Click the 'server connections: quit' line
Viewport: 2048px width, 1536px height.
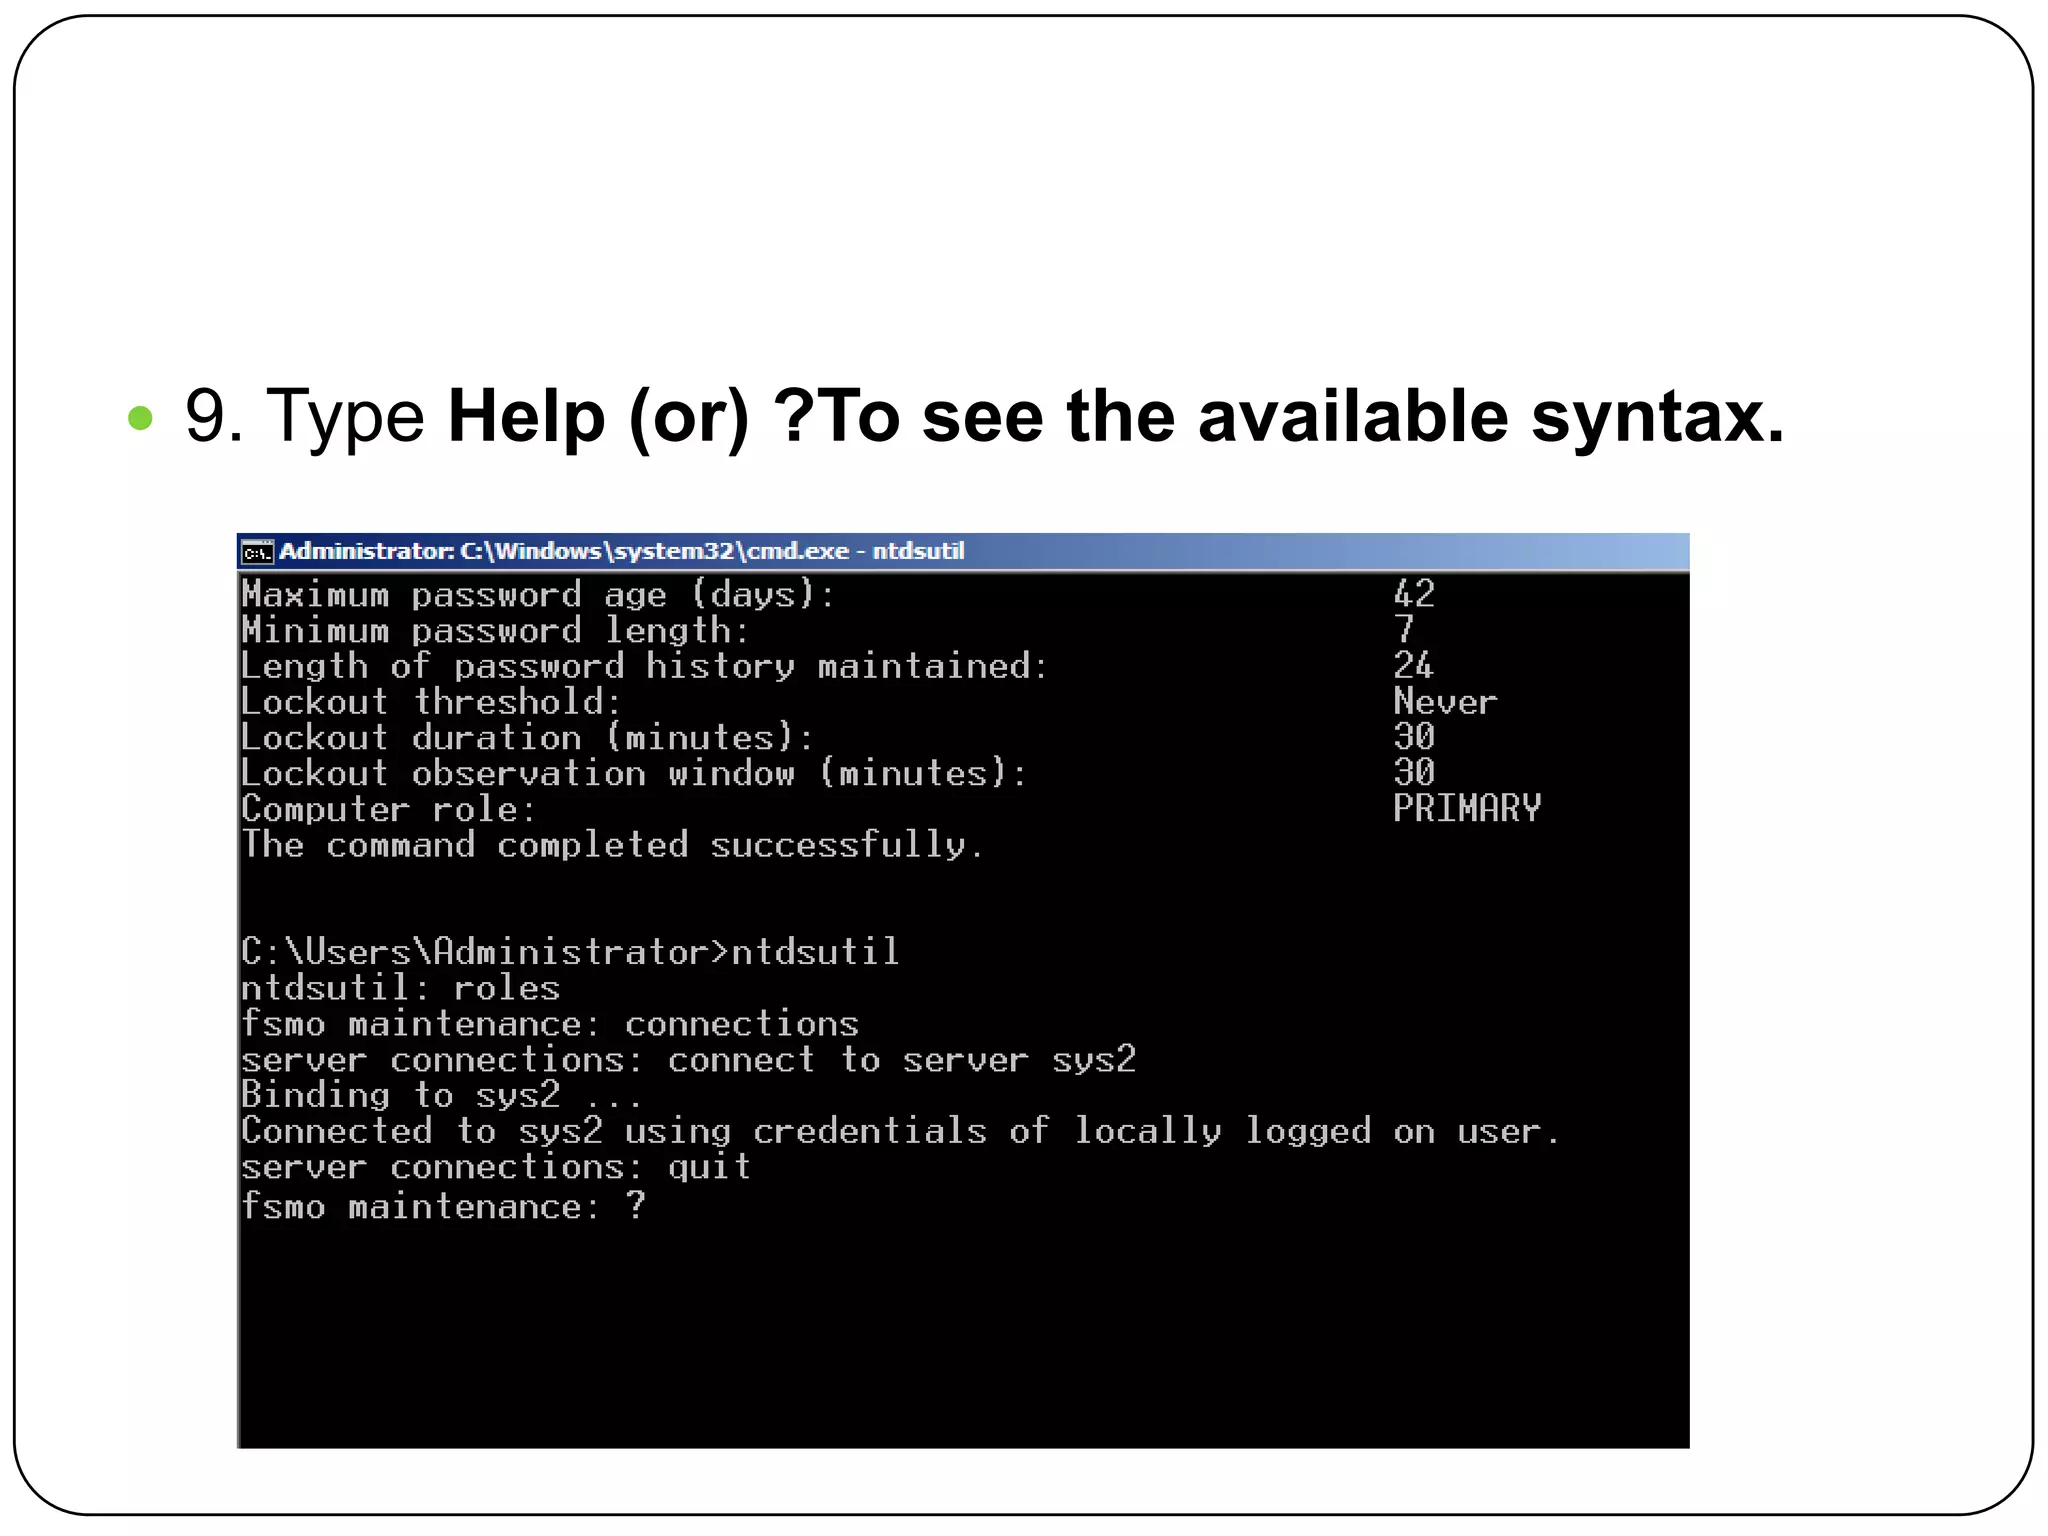point(496,1168)
